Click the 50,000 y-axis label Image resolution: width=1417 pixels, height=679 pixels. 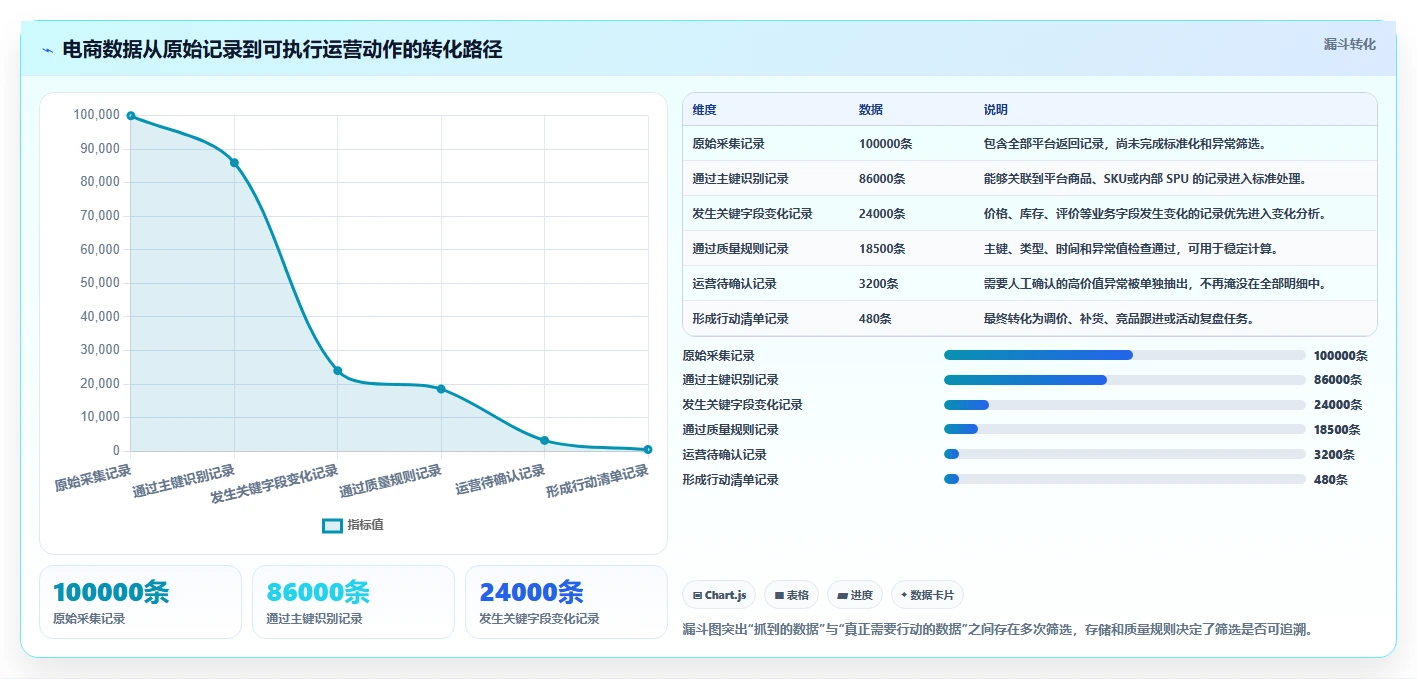tap(100, 283)
